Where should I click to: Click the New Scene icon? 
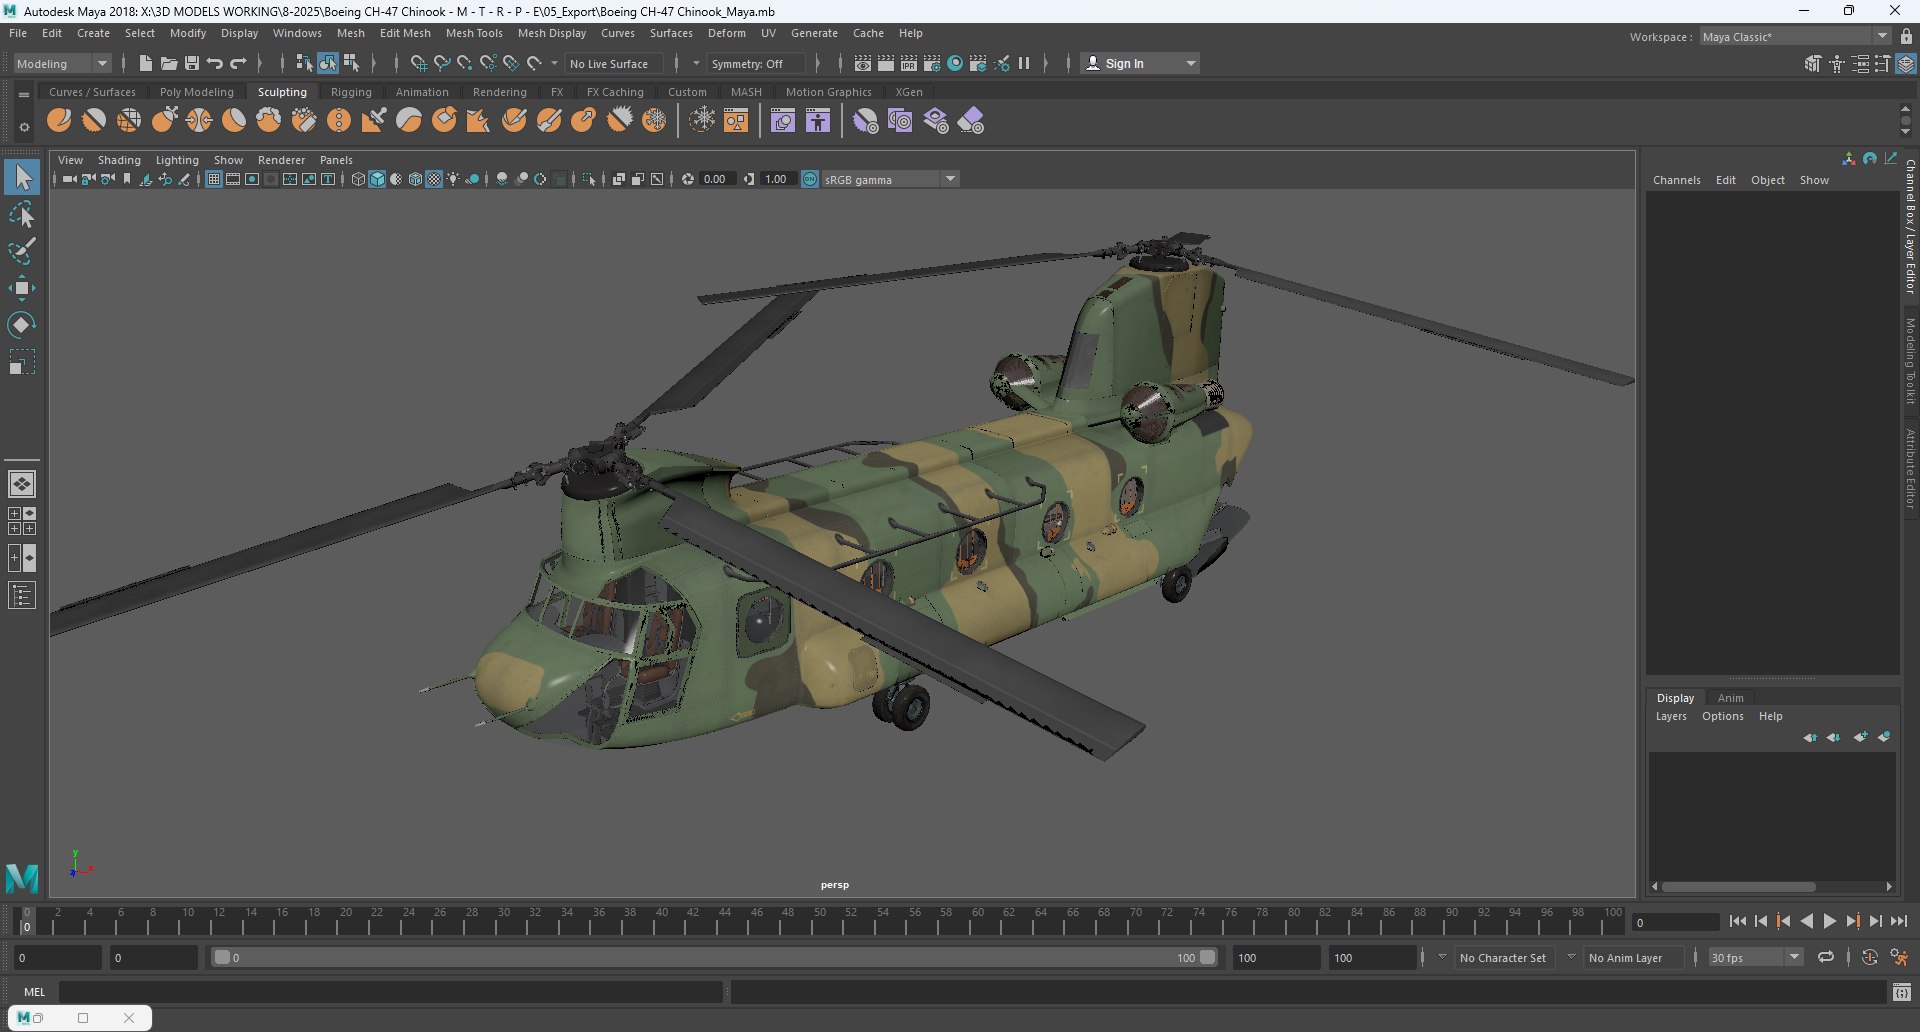pyautogui.click(x=145, y=63)
